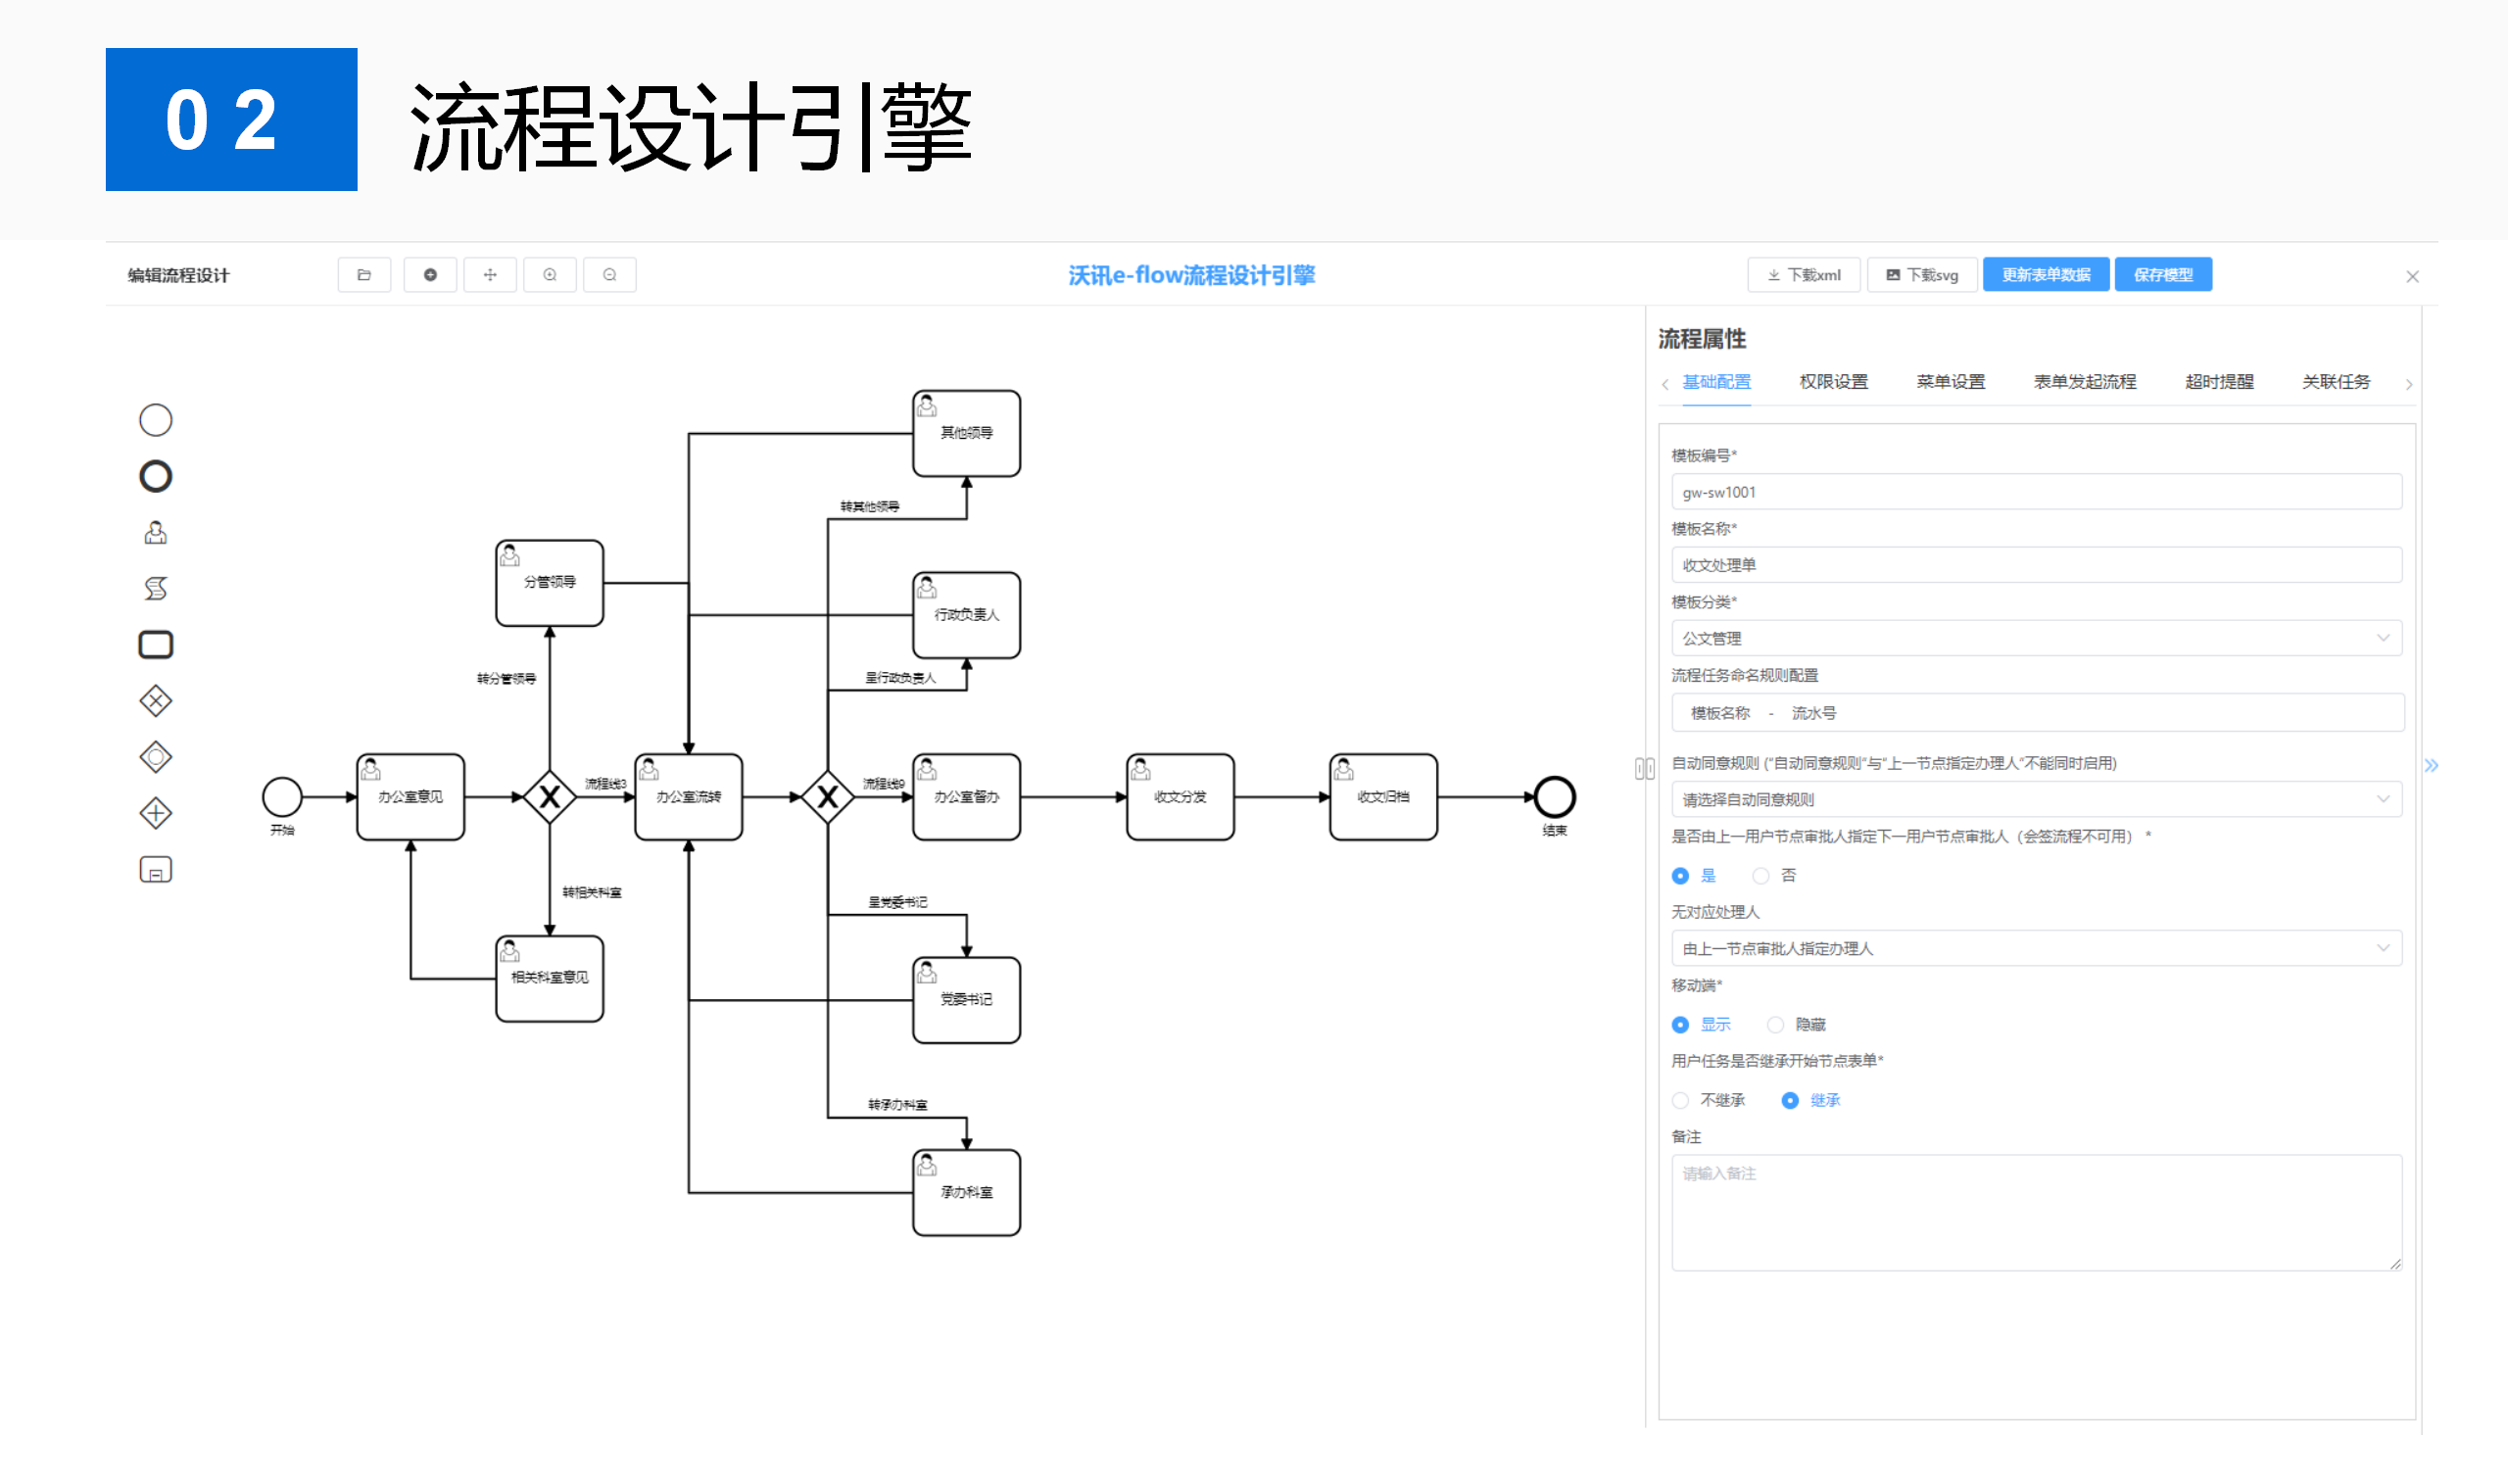This screenshot has width=2508, height=1484.
Task: Choose parallel gateway plus diamond in palette
Action: pos(155,813)
